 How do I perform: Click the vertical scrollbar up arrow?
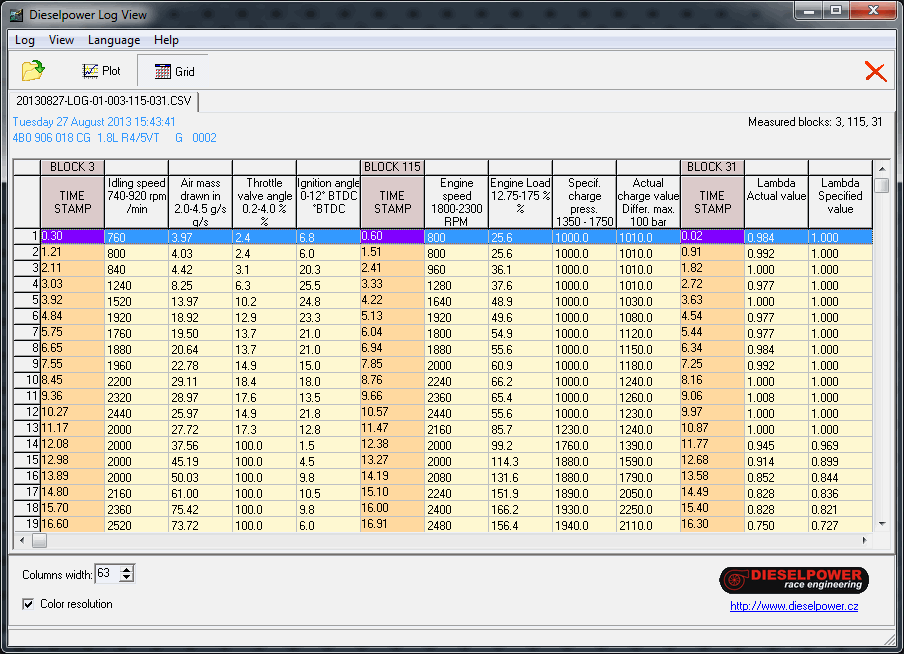(x=882, y=168)
